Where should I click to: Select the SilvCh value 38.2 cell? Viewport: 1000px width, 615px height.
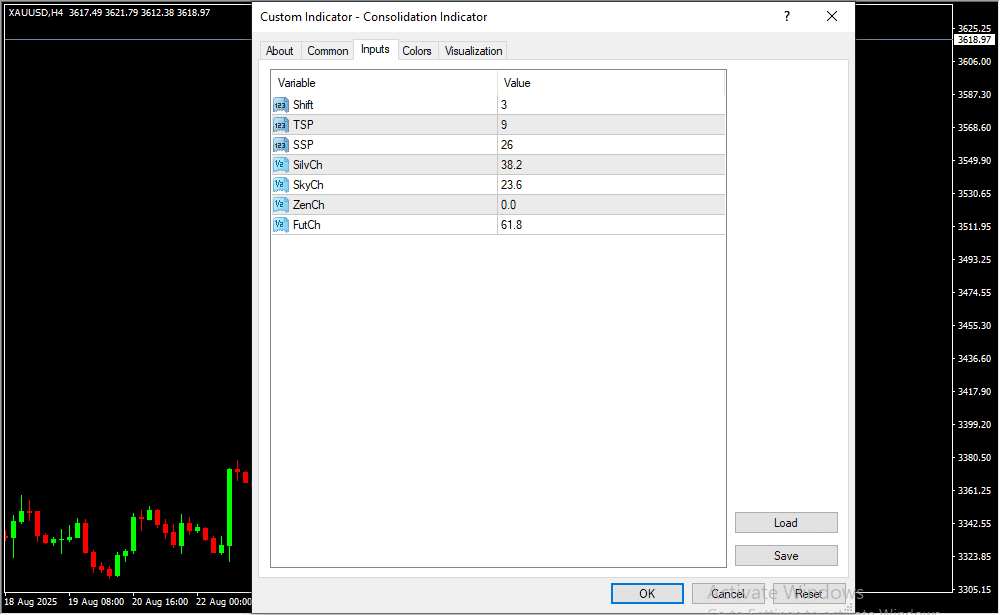pos(610,165)
